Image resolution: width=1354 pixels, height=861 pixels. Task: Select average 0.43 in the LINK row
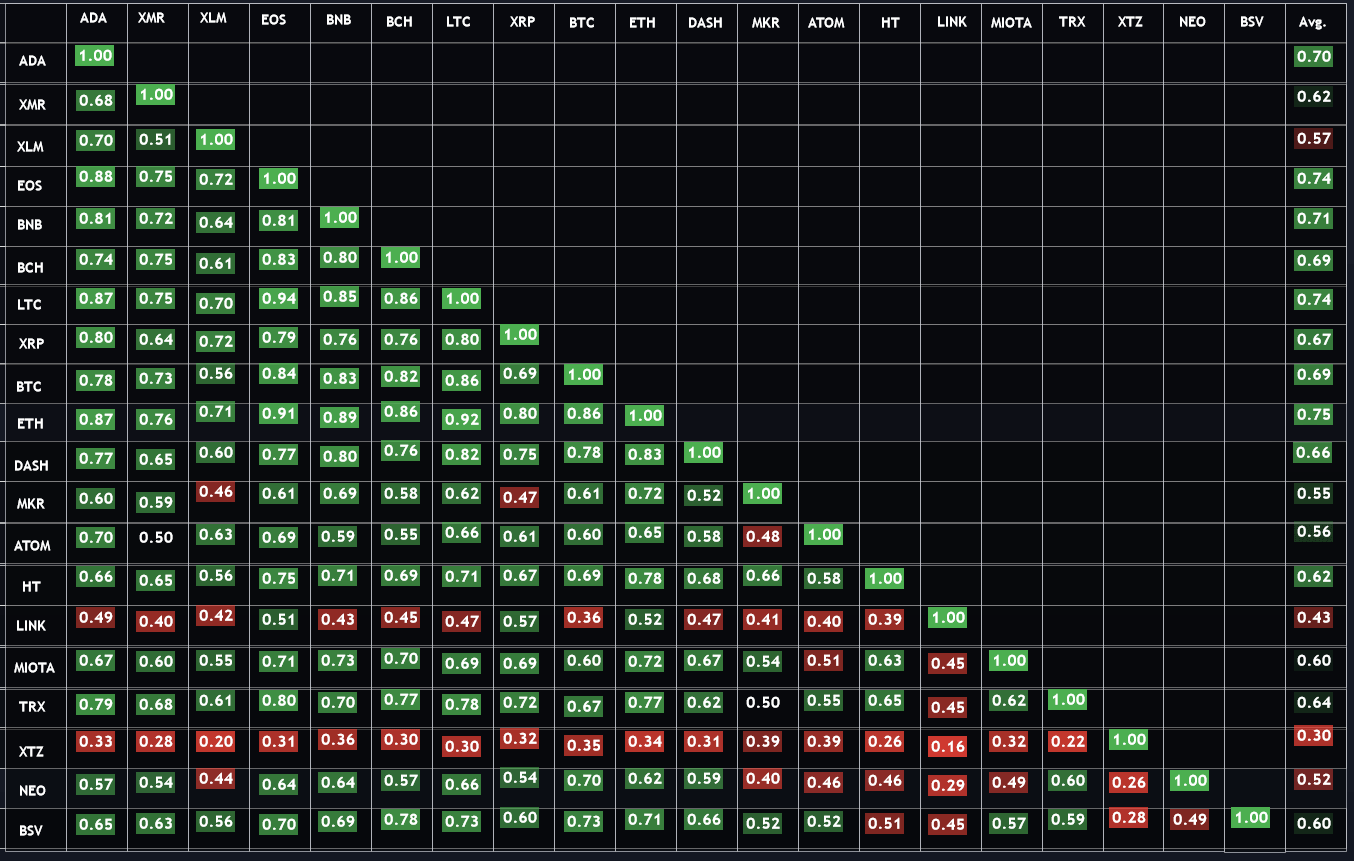(x=1313, y=618)
